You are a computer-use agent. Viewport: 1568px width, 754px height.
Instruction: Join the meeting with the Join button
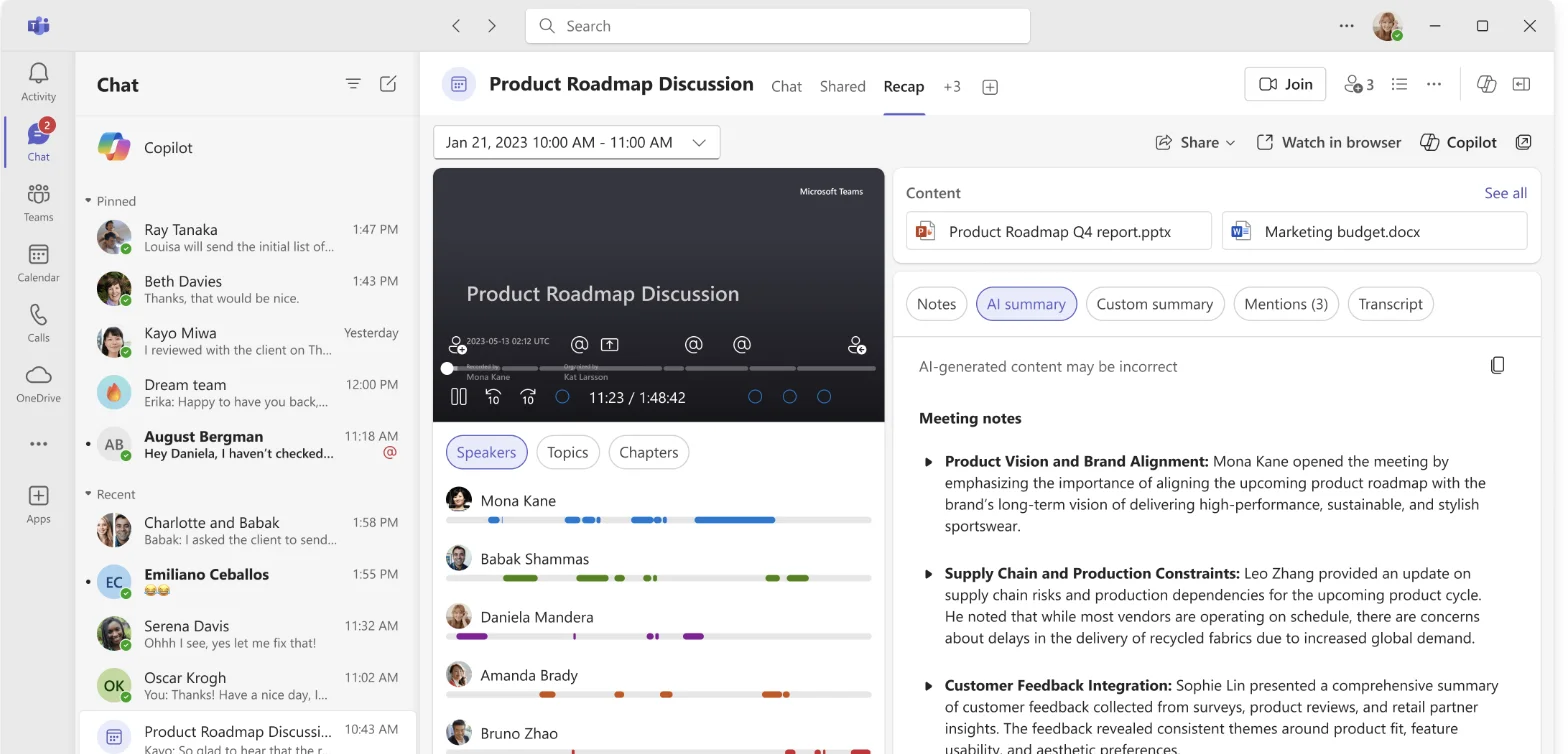point(1285,84)
